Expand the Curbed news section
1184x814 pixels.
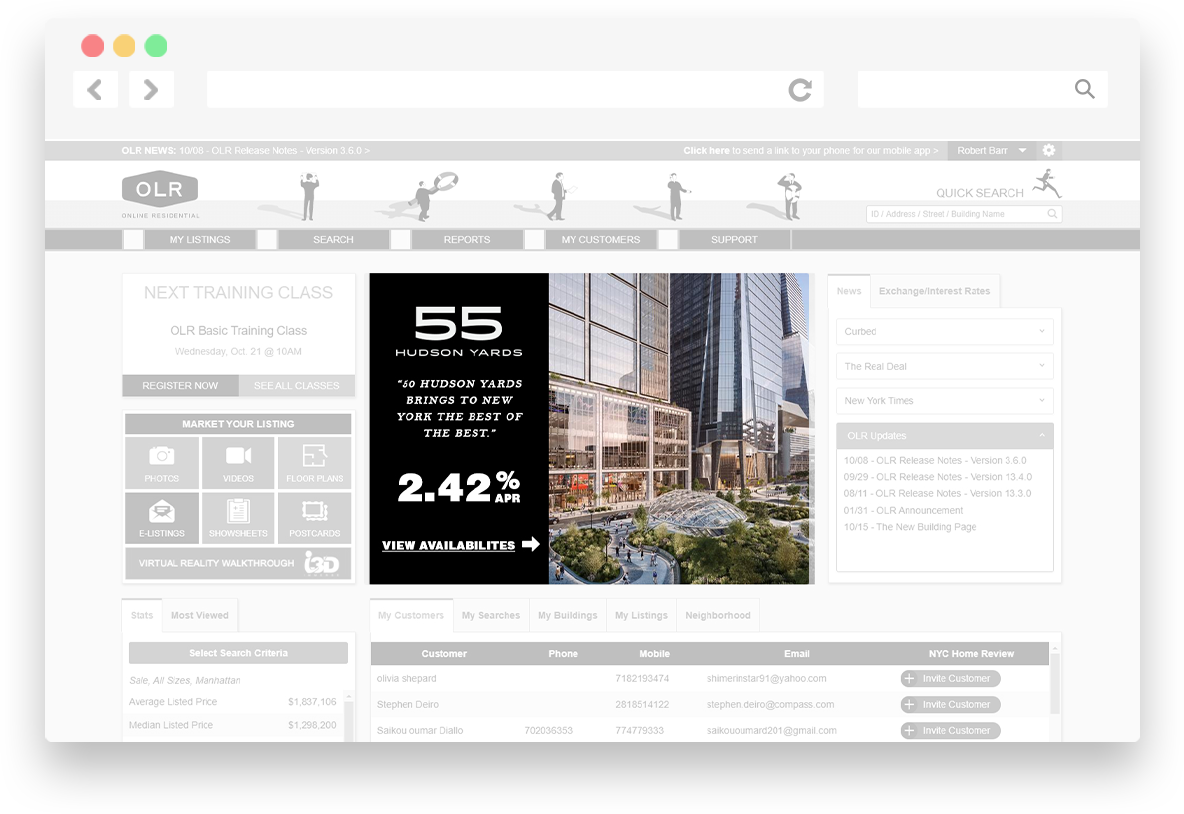point(945,331)
